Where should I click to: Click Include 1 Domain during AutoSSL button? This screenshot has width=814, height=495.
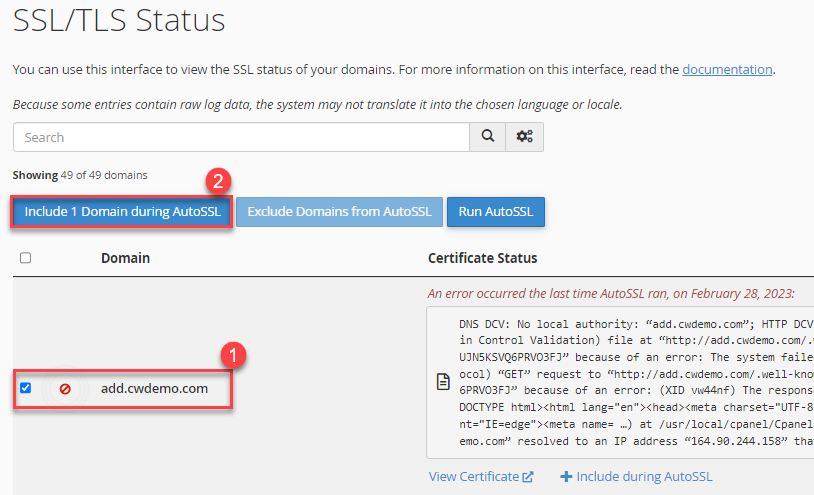point(122,212)
